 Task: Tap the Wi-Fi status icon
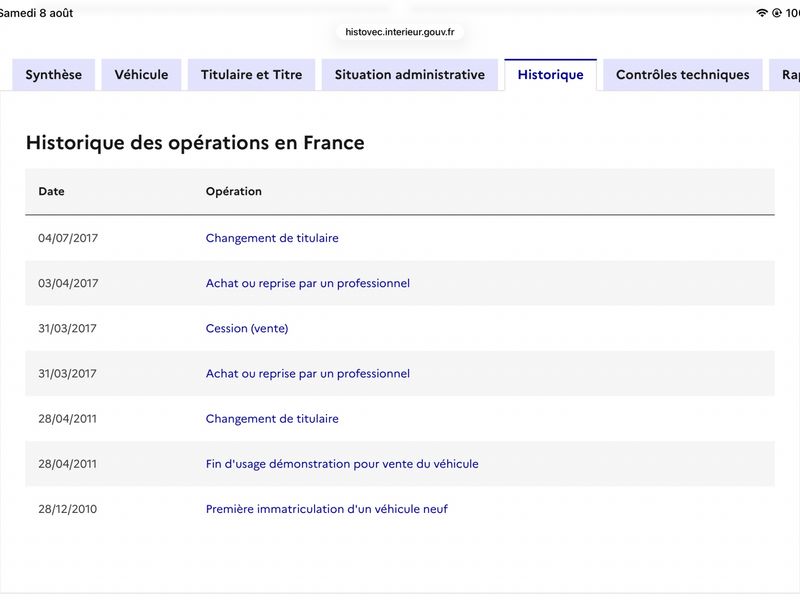pyautogui.click(x=761, y=13)
